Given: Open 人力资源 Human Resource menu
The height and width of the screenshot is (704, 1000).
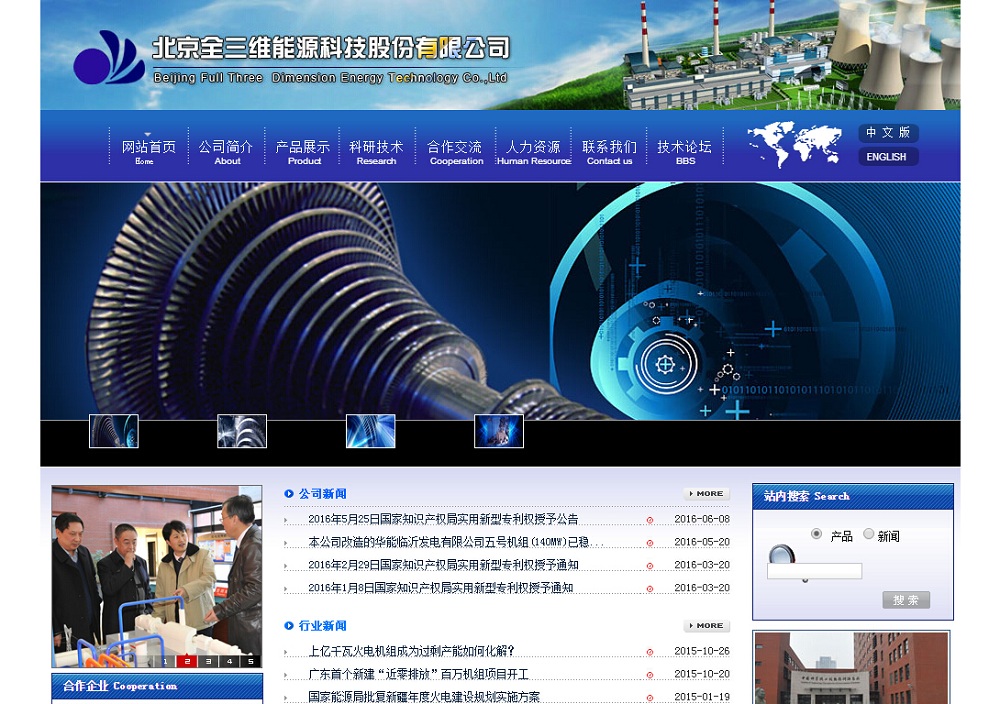Looking at the screenshot, I should click(533, 152).
